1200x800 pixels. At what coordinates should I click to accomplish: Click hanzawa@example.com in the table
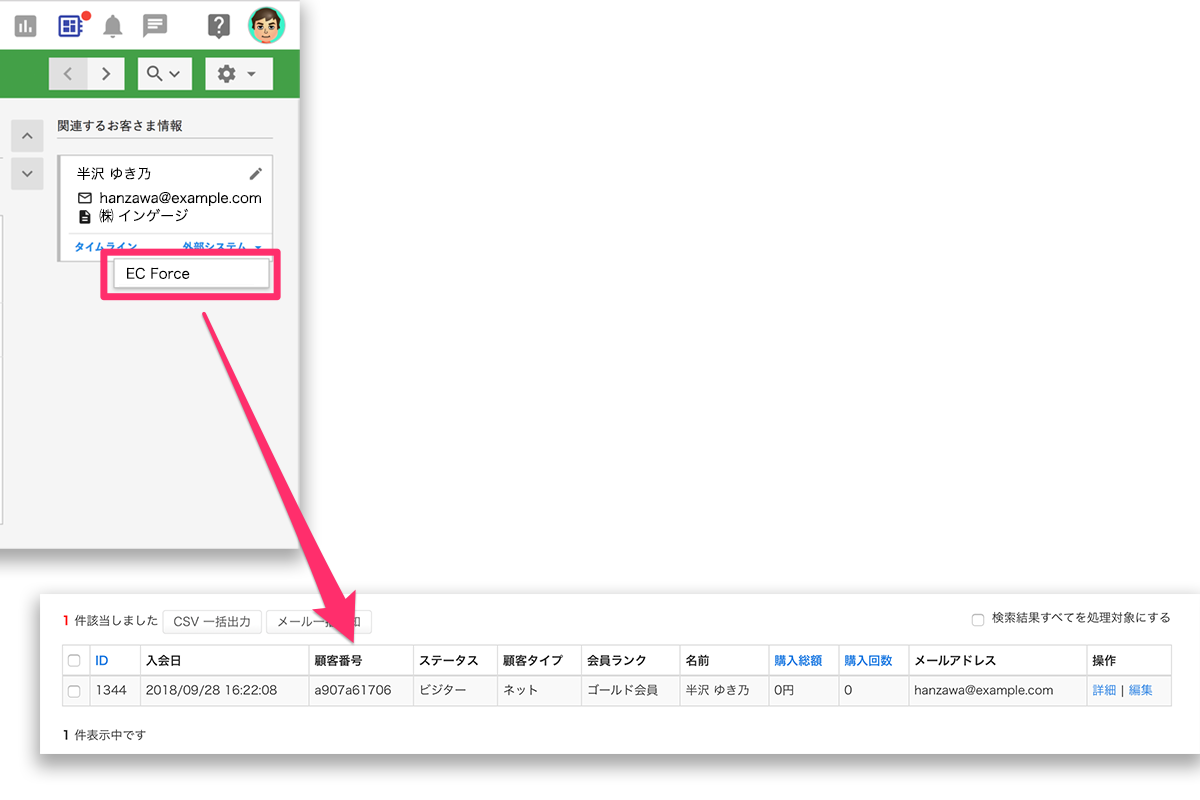pyautogui.click(x=984, y=690)
